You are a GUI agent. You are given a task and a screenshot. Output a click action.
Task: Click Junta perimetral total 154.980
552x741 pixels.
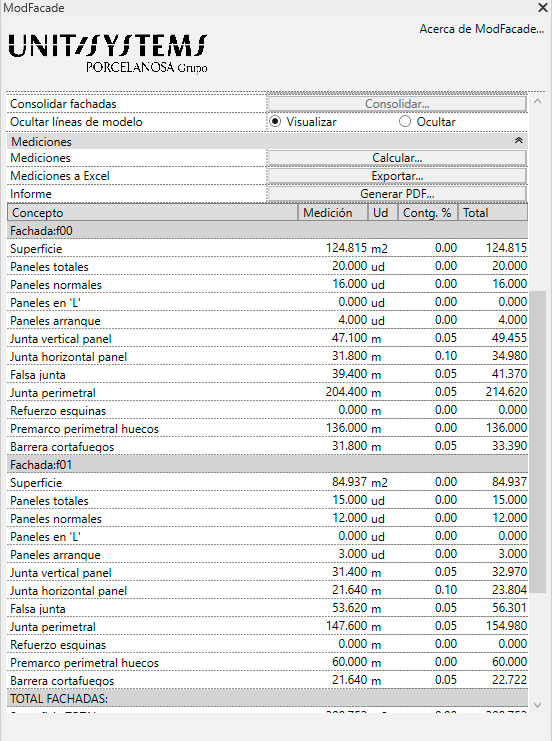coord(506,626)
